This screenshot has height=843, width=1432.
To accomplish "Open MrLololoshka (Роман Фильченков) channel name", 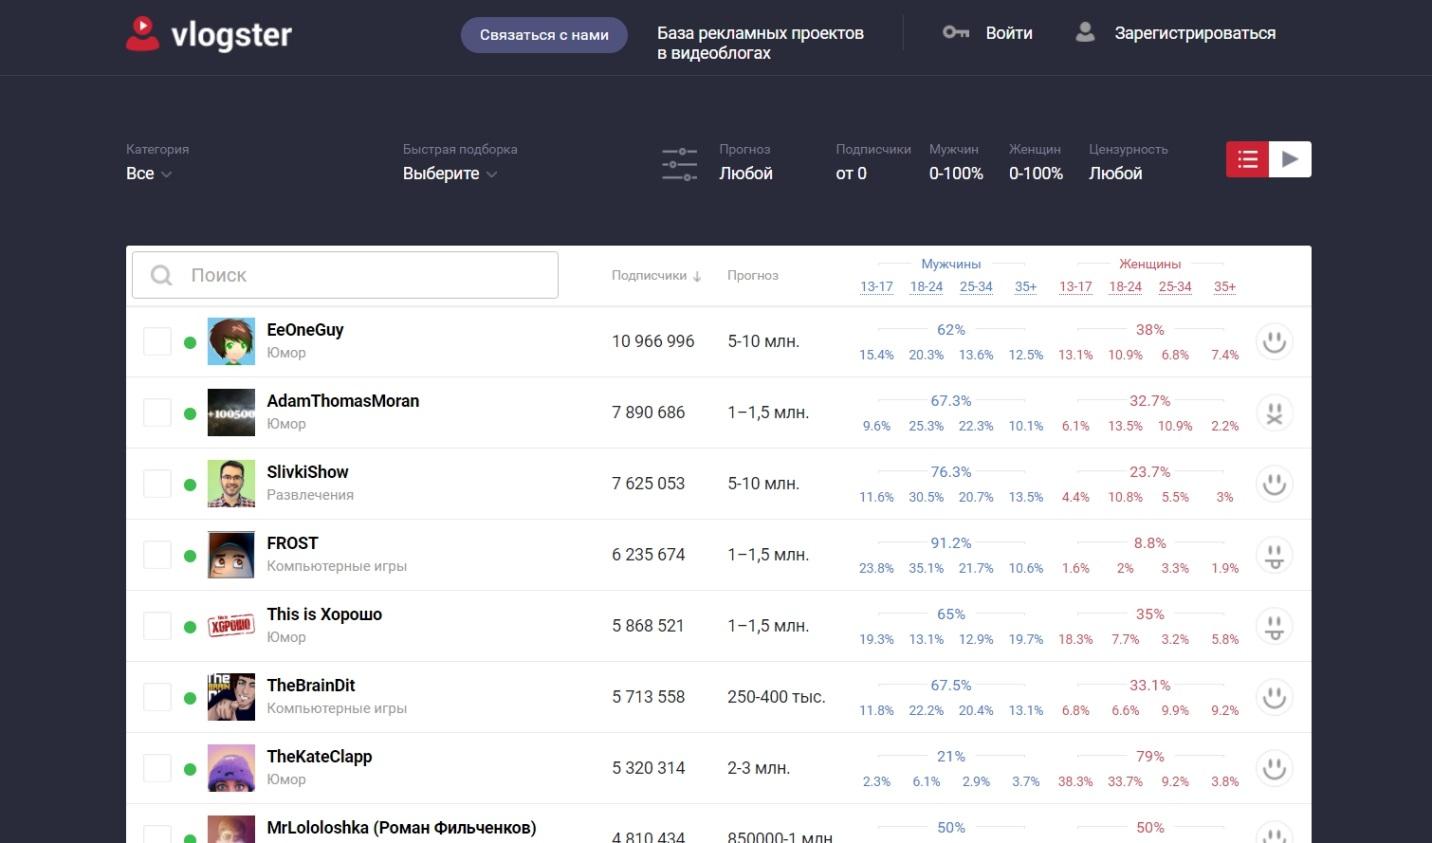I will coord(401,828).
